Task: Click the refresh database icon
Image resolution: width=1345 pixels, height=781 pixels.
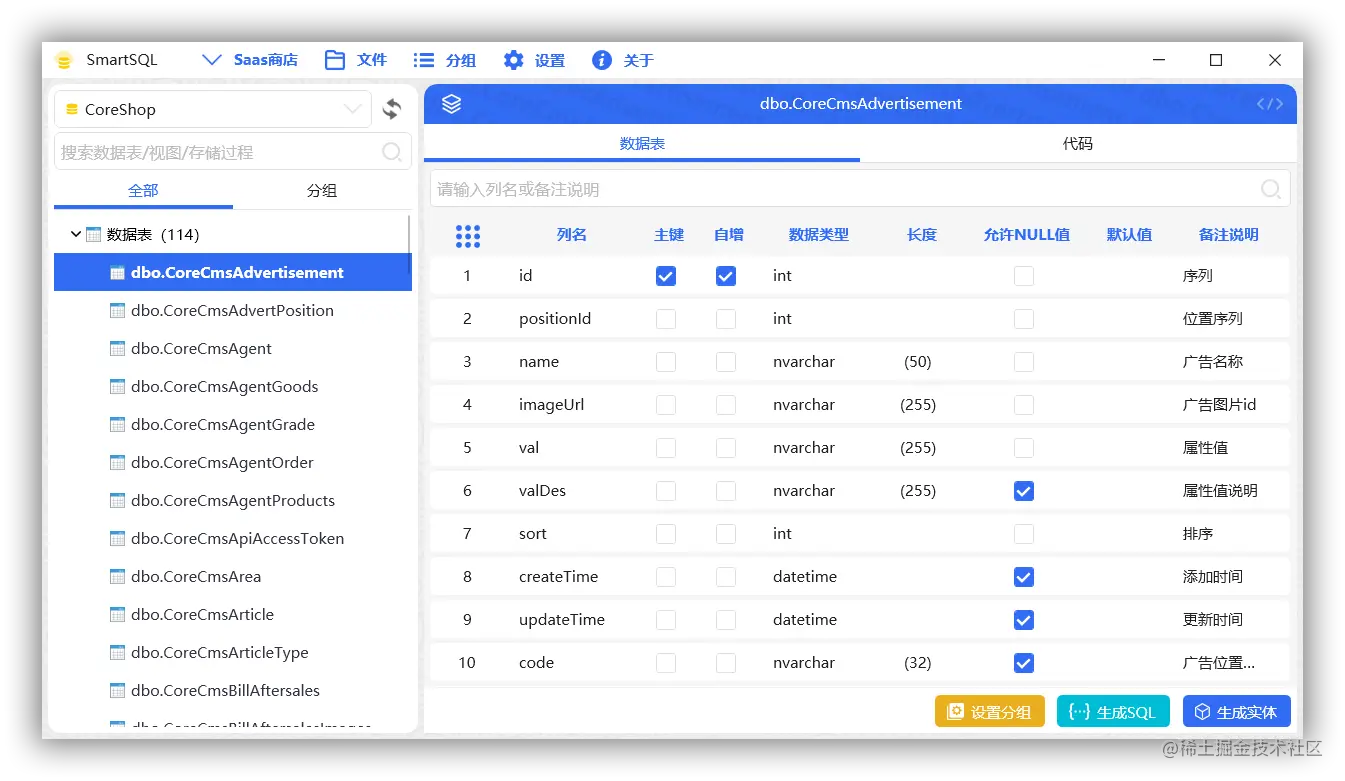Action: pos(392,109)
